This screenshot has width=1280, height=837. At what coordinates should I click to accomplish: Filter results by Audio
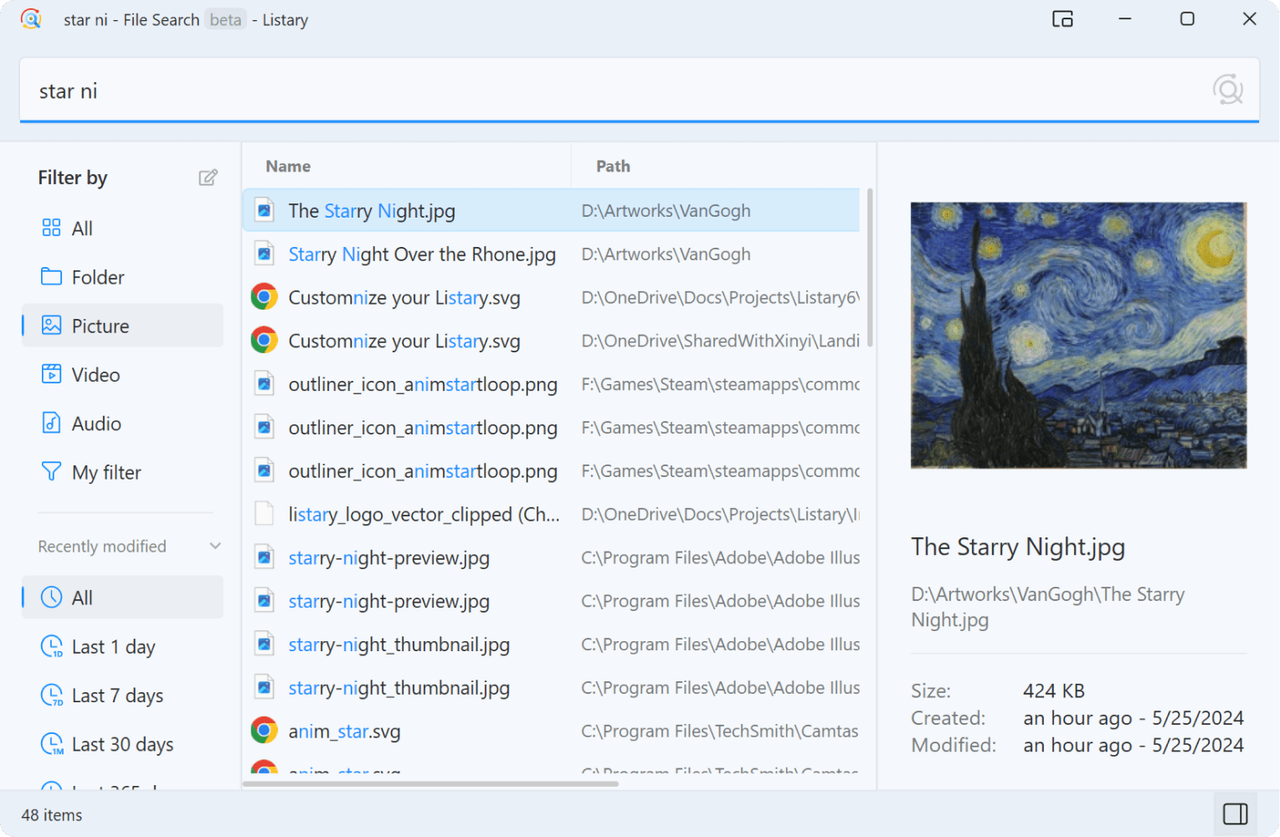coord(122,424)
